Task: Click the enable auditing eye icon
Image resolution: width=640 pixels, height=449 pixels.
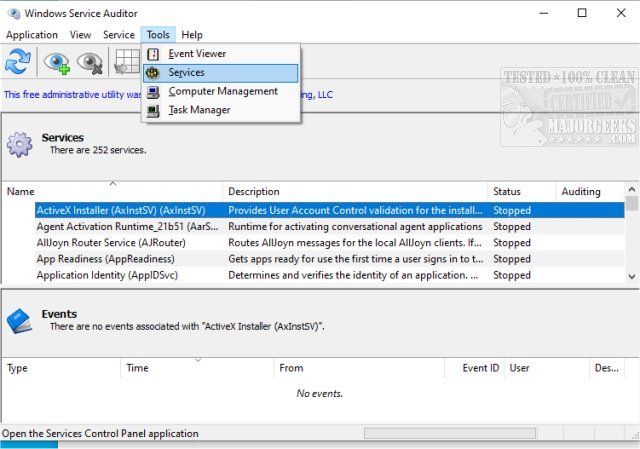Action: click(x=56, y=62)
